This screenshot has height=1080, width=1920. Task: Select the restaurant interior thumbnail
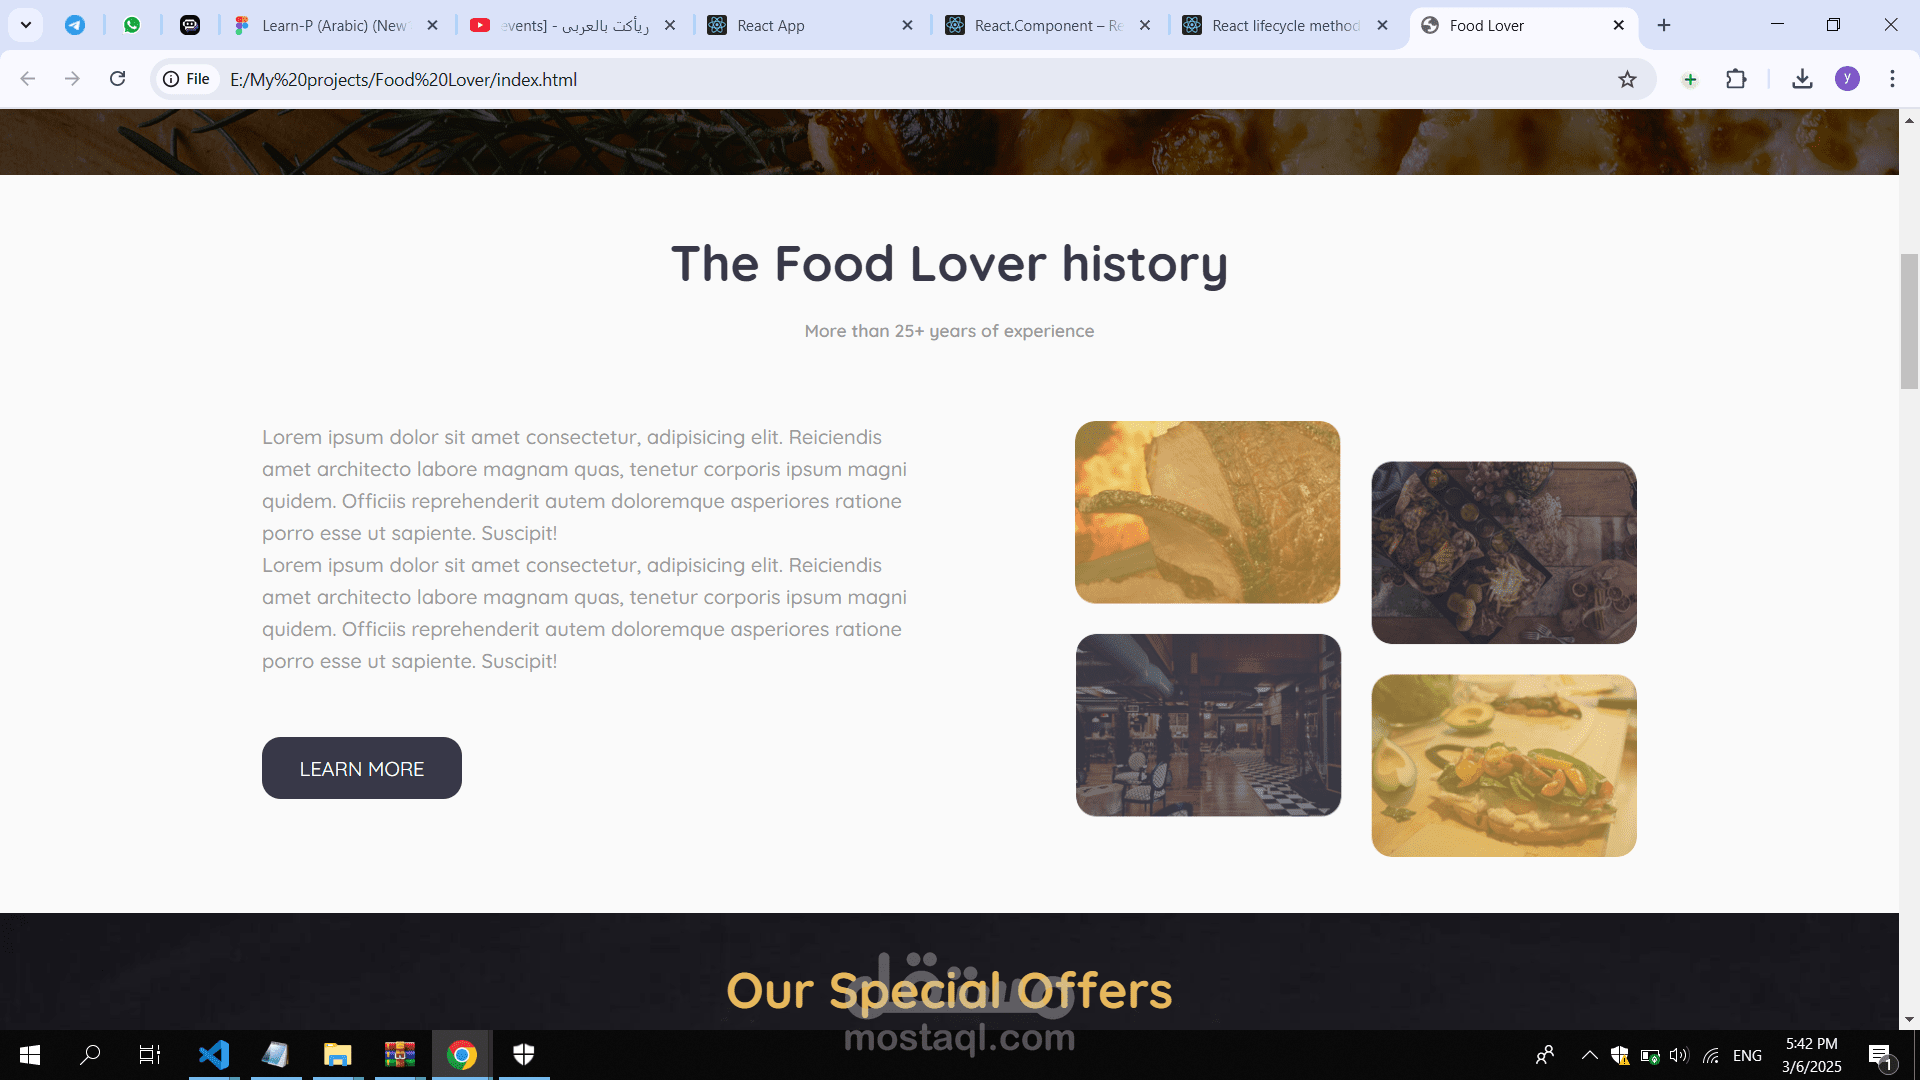click(1208, 725)
